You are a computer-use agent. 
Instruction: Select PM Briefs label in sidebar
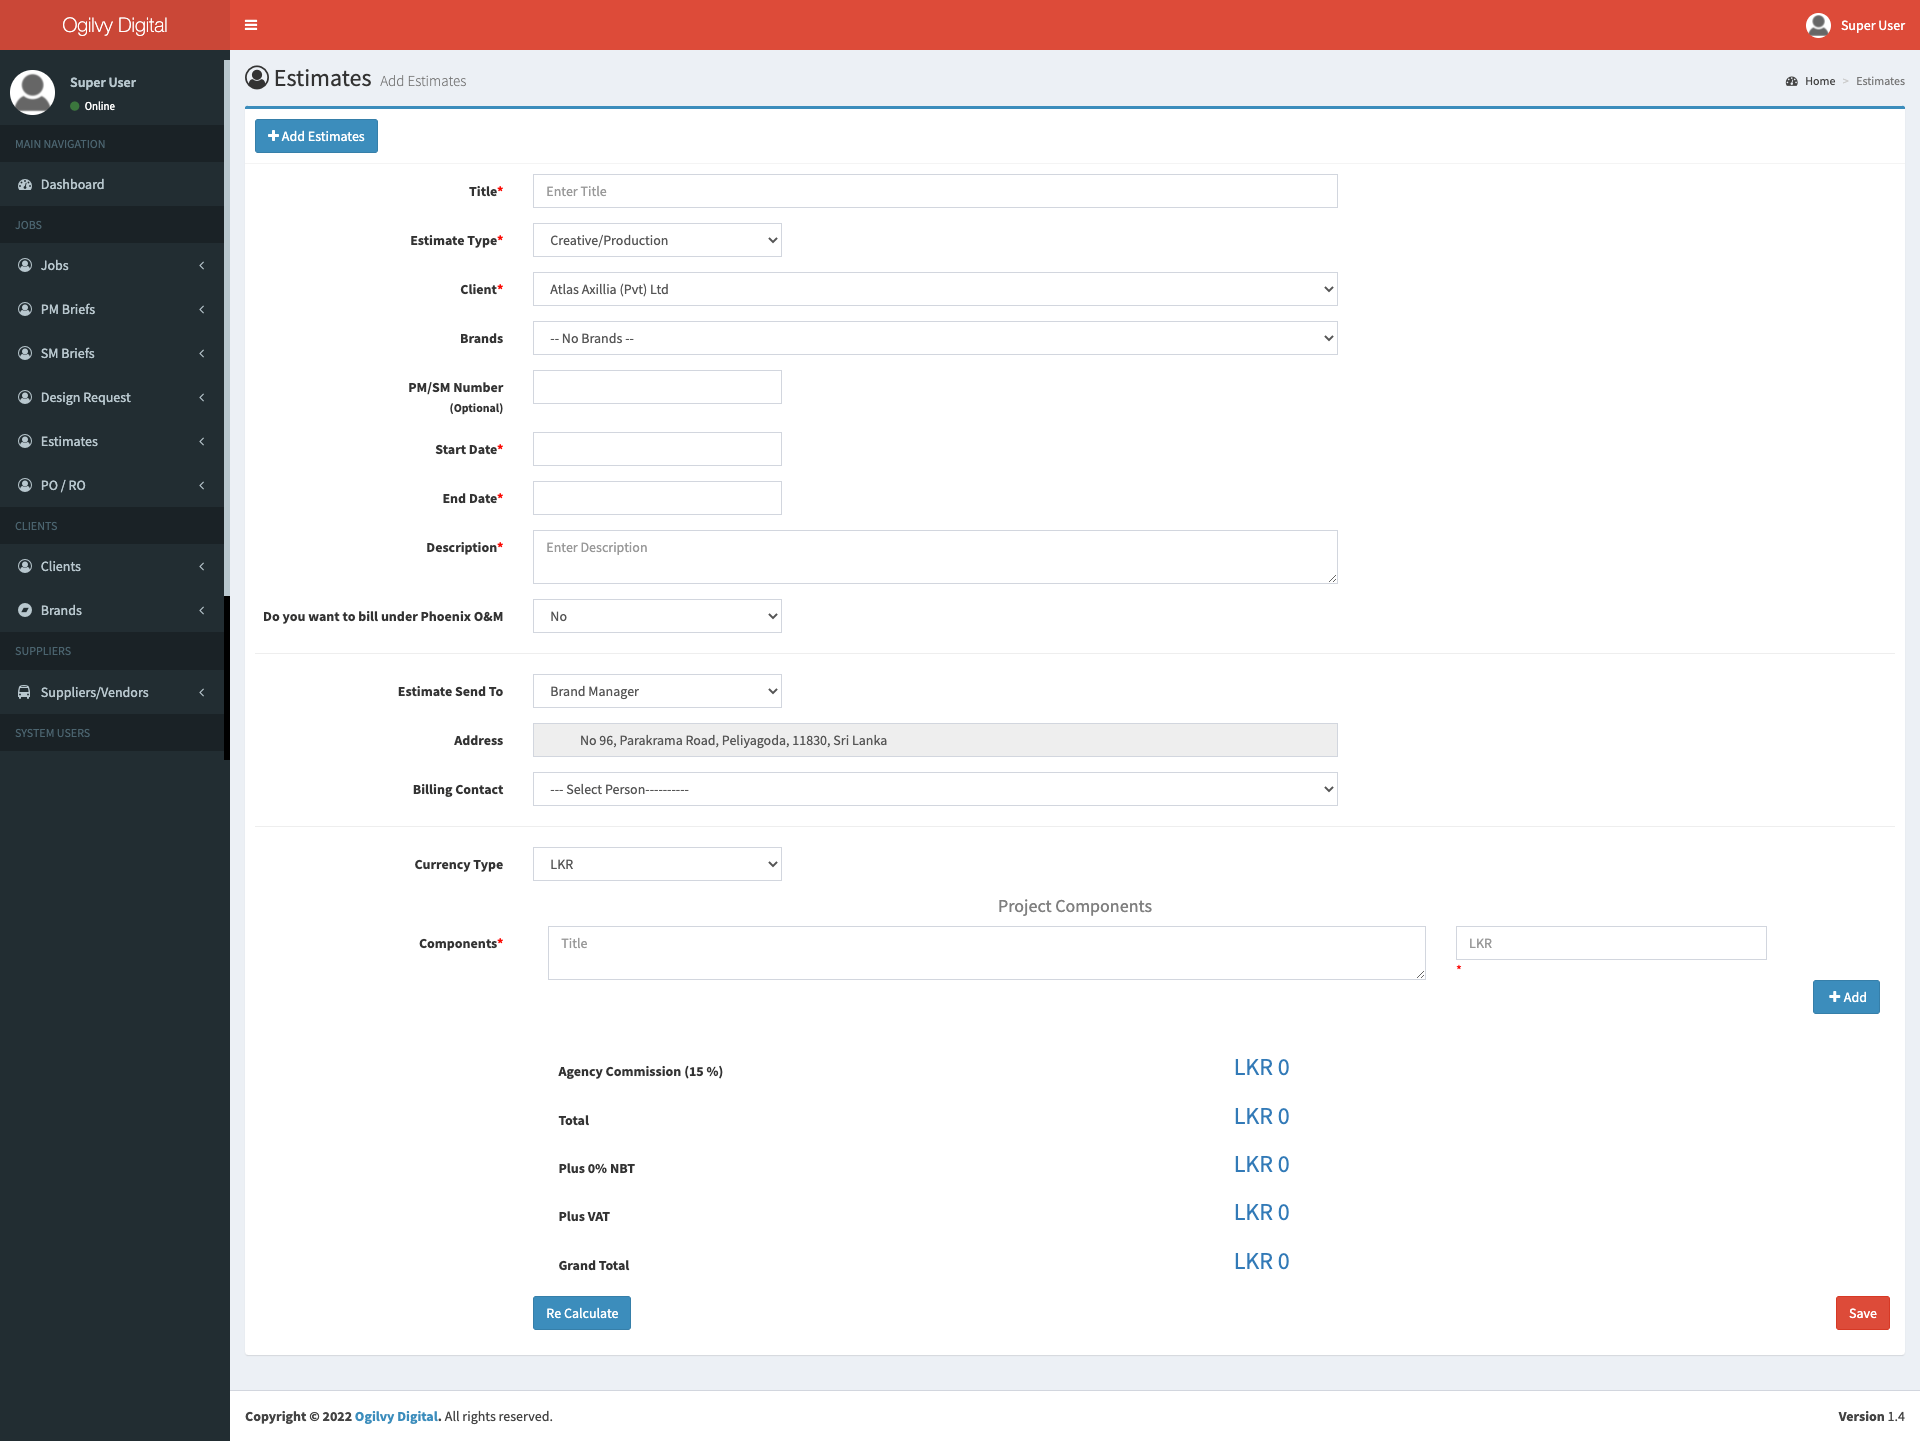coord(68,309)
